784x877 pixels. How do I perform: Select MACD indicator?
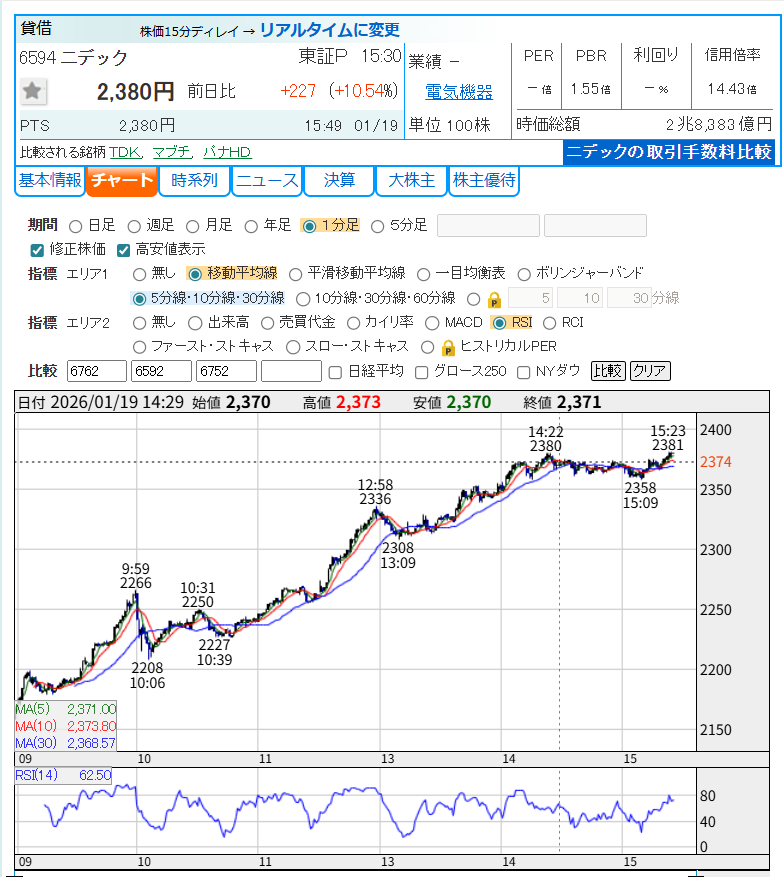click(432, 323)
